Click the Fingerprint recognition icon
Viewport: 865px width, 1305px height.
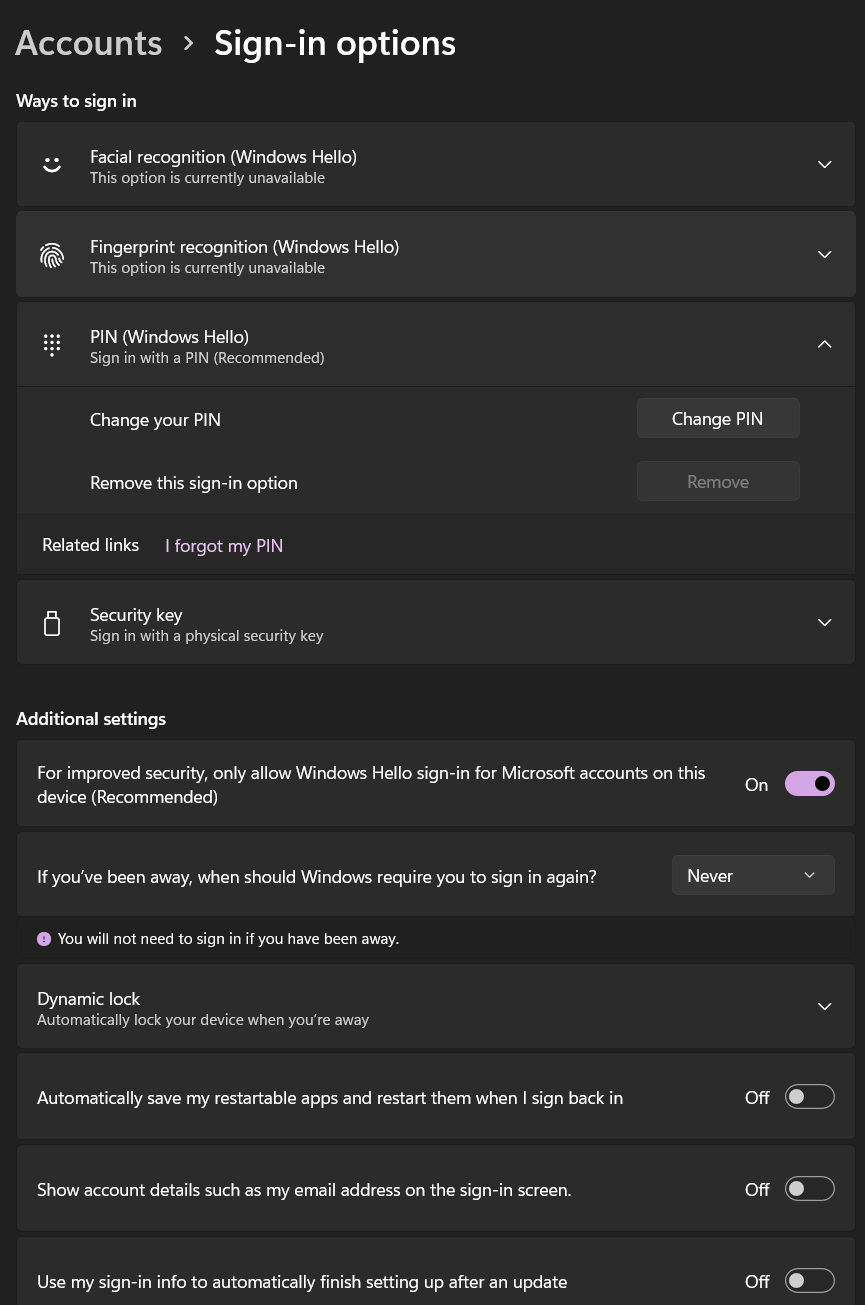(x=52, y=254)
